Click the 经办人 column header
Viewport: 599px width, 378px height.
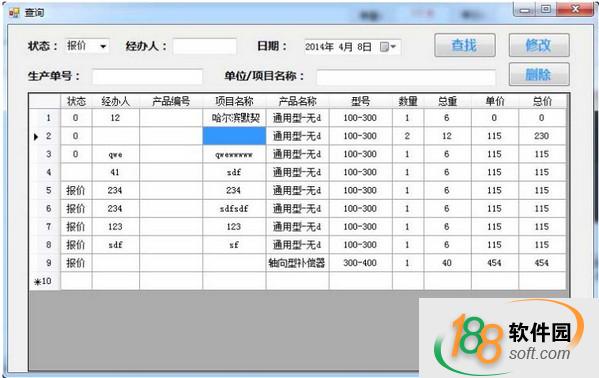(115, 101)
